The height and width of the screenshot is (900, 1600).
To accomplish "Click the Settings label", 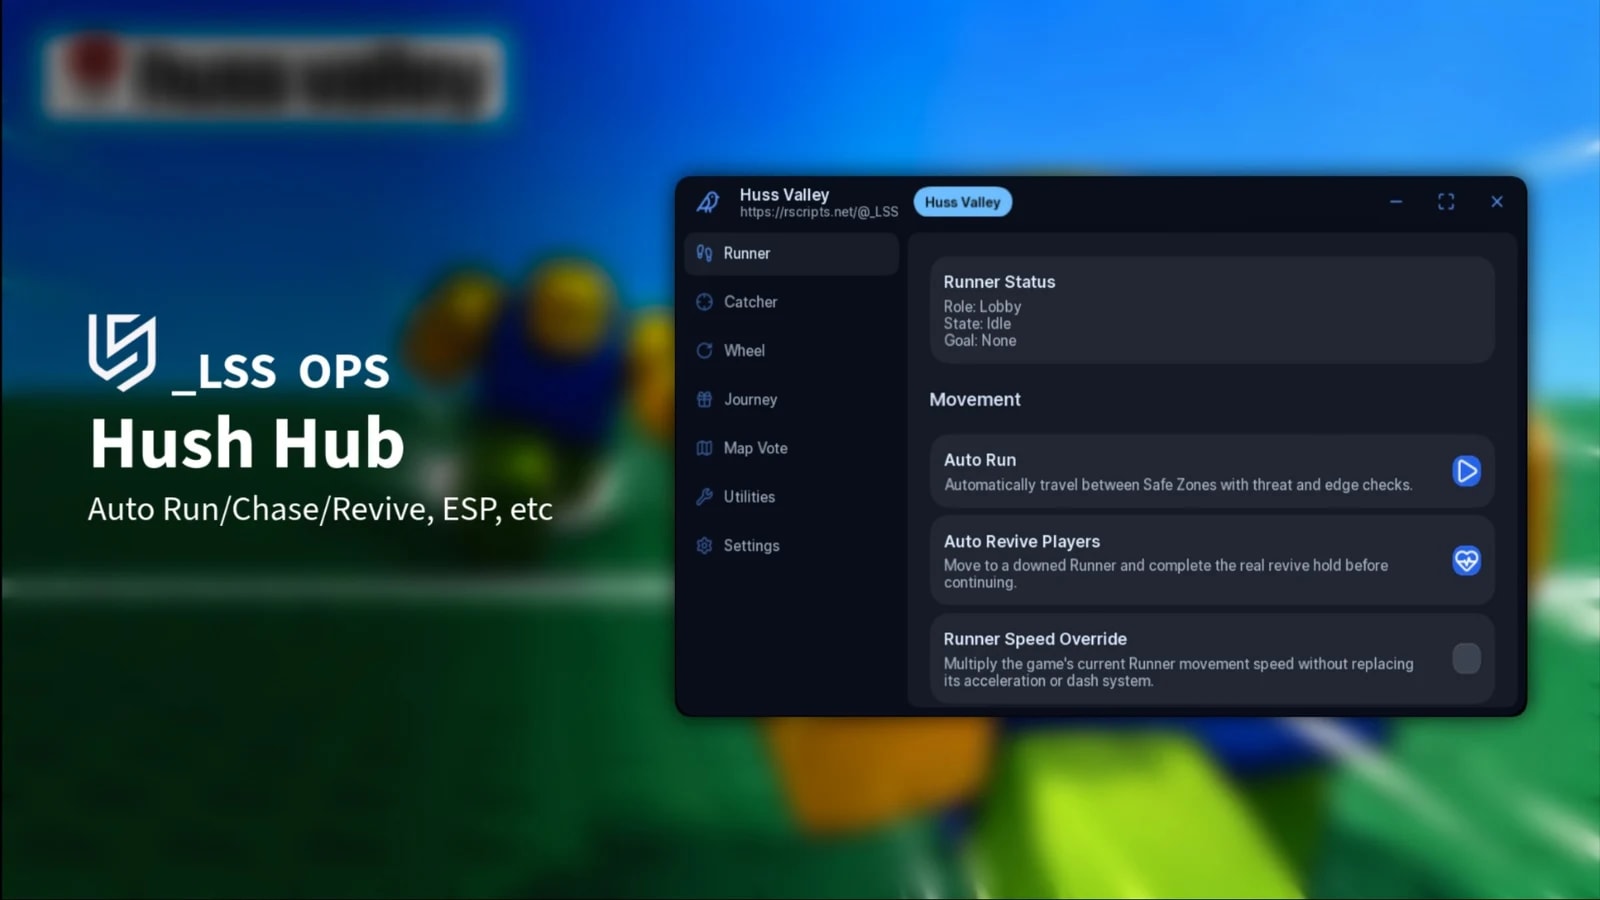I will 751,546.
